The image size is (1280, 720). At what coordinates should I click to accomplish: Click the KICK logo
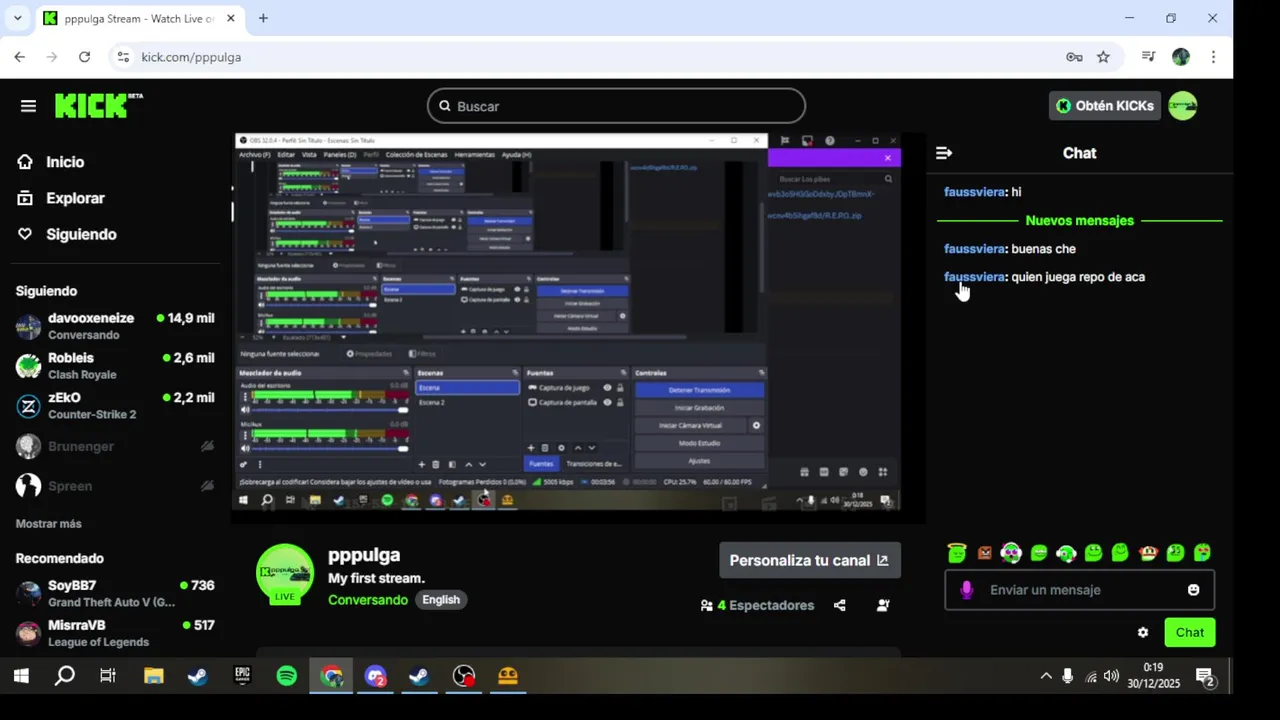[98, 106]
